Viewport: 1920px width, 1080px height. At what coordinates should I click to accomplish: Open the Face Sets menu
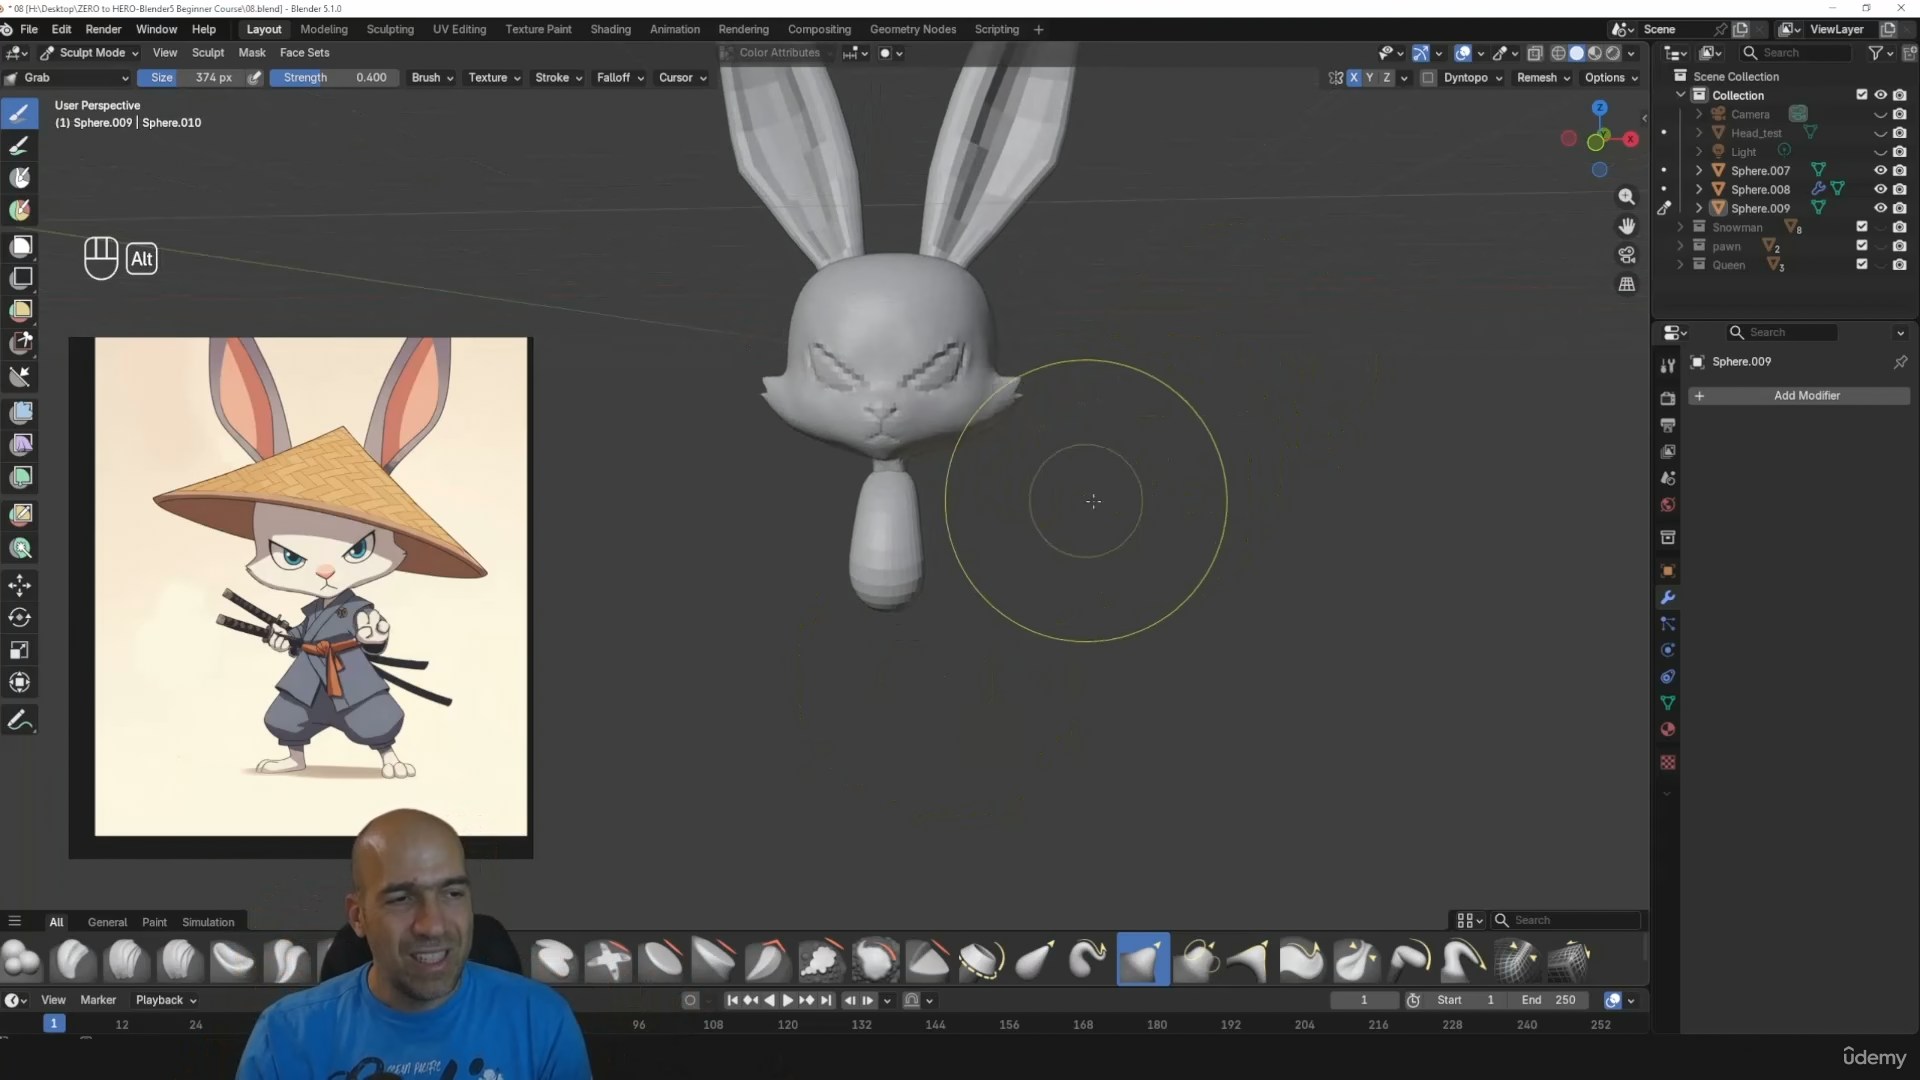tap(304, 53)
